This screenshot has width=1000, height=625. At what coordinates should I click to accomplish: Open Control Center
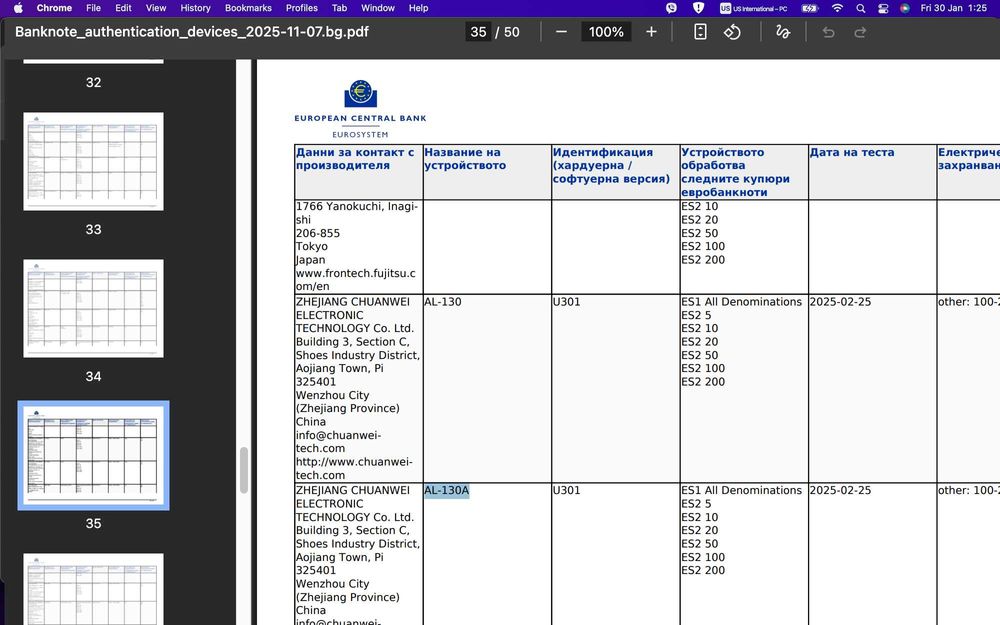[883, 8]
